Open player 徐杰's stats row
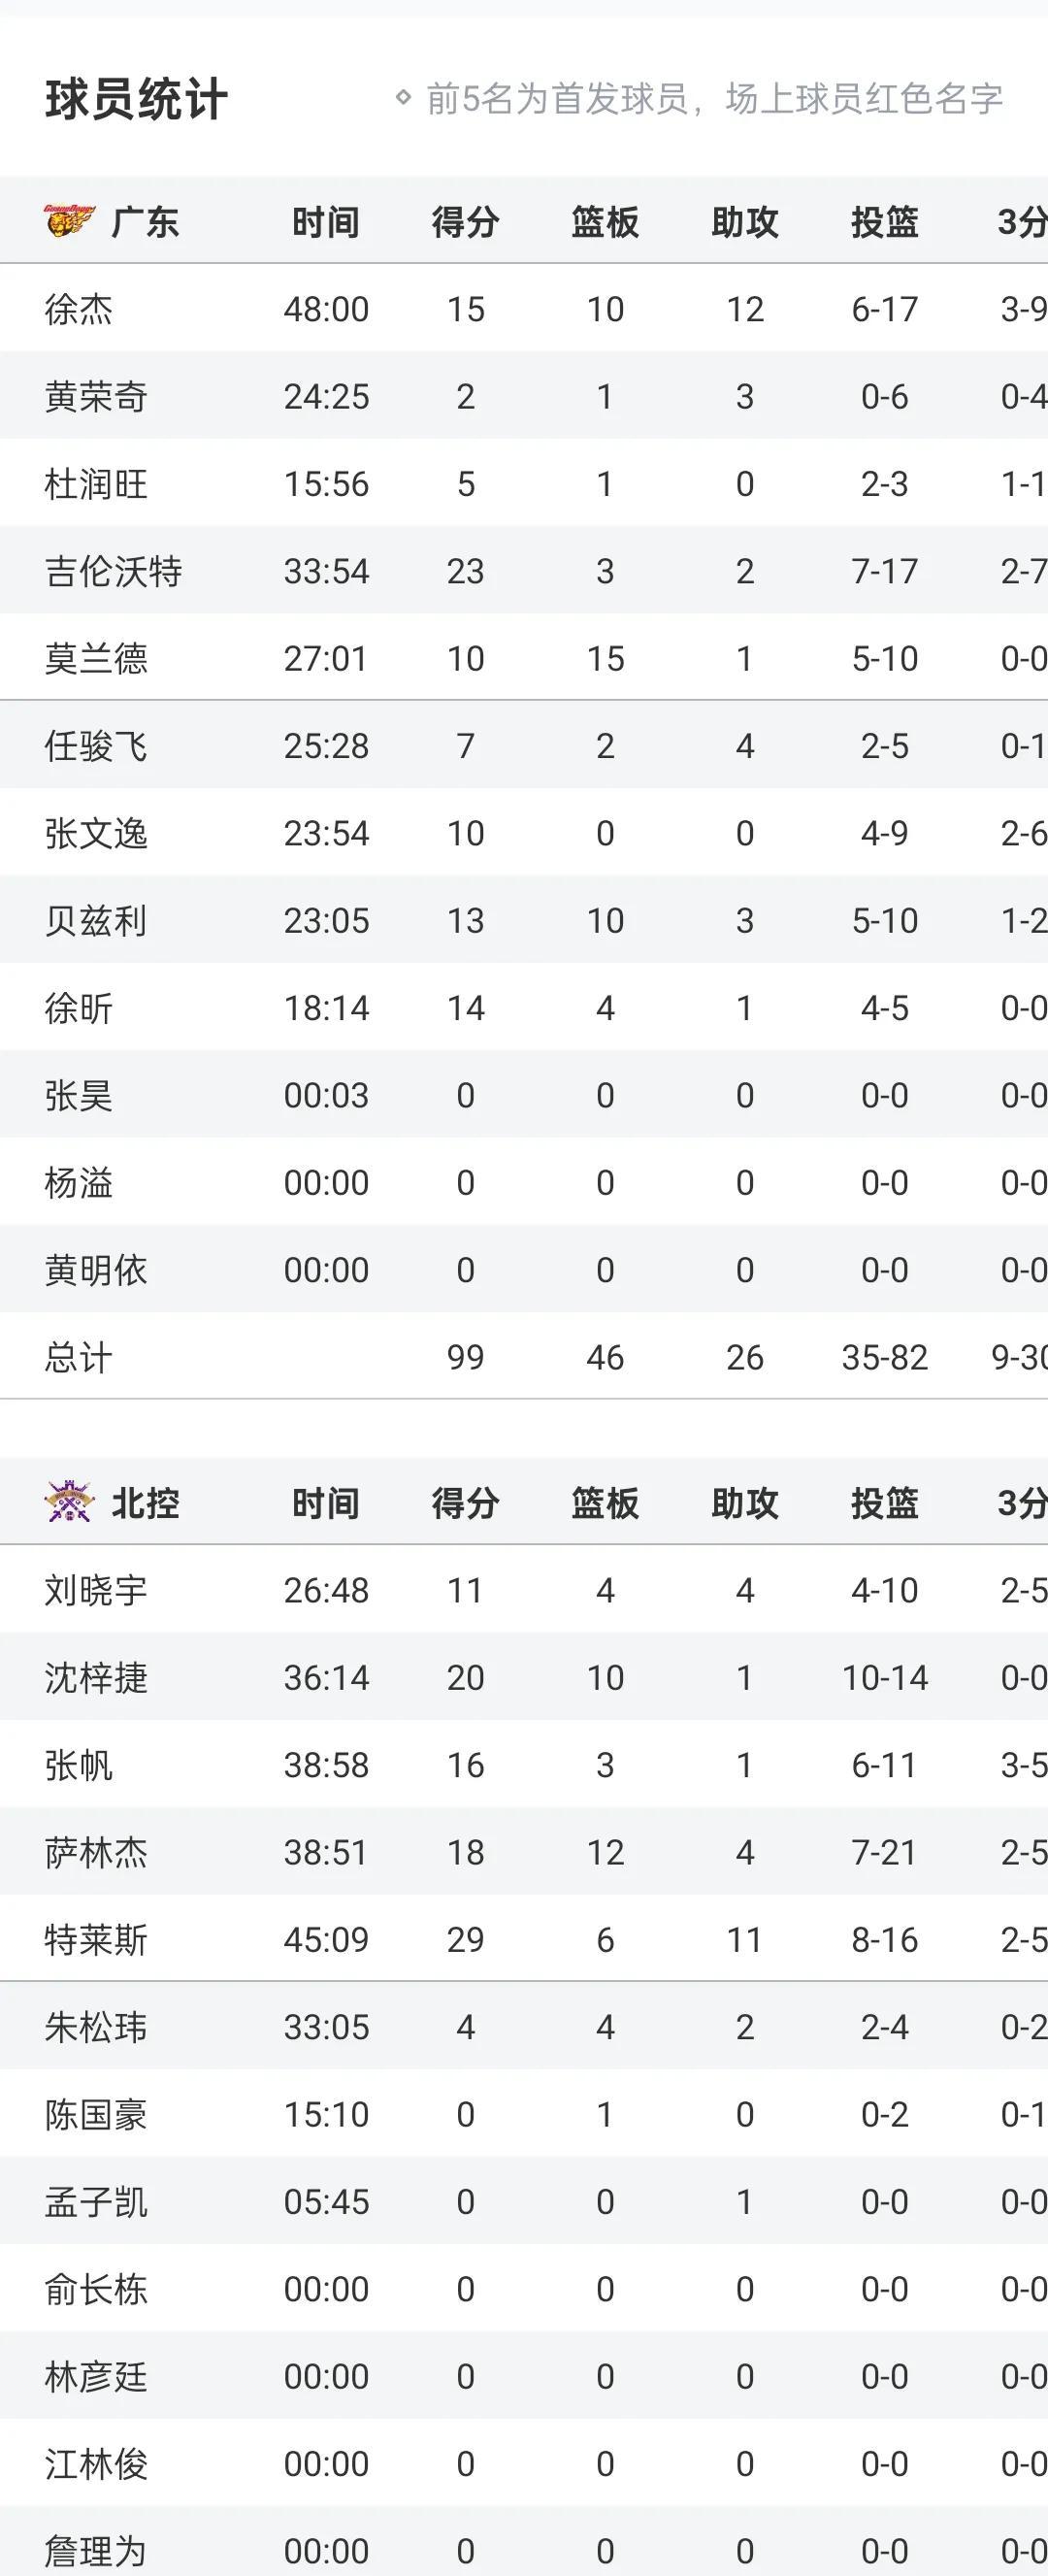This screenshot has height=2576, width=1048. [x=79, y=309]
